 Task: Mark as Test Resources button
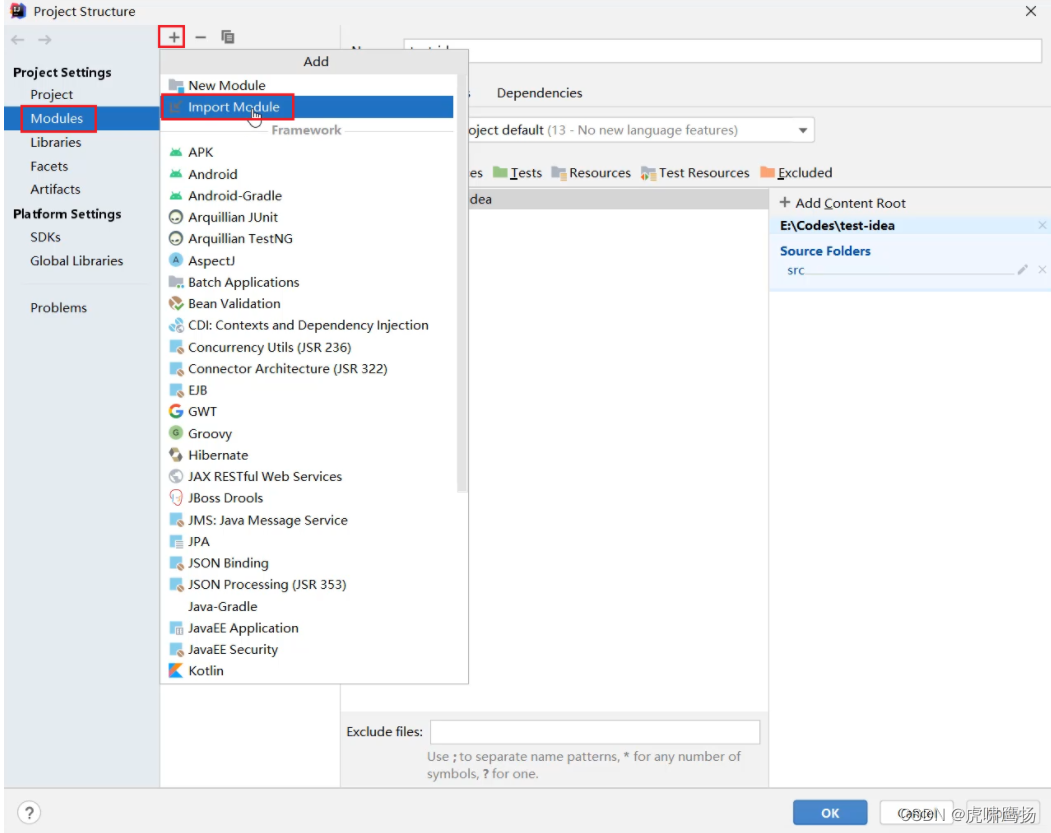pyautogui.click(x=695, y=172)
